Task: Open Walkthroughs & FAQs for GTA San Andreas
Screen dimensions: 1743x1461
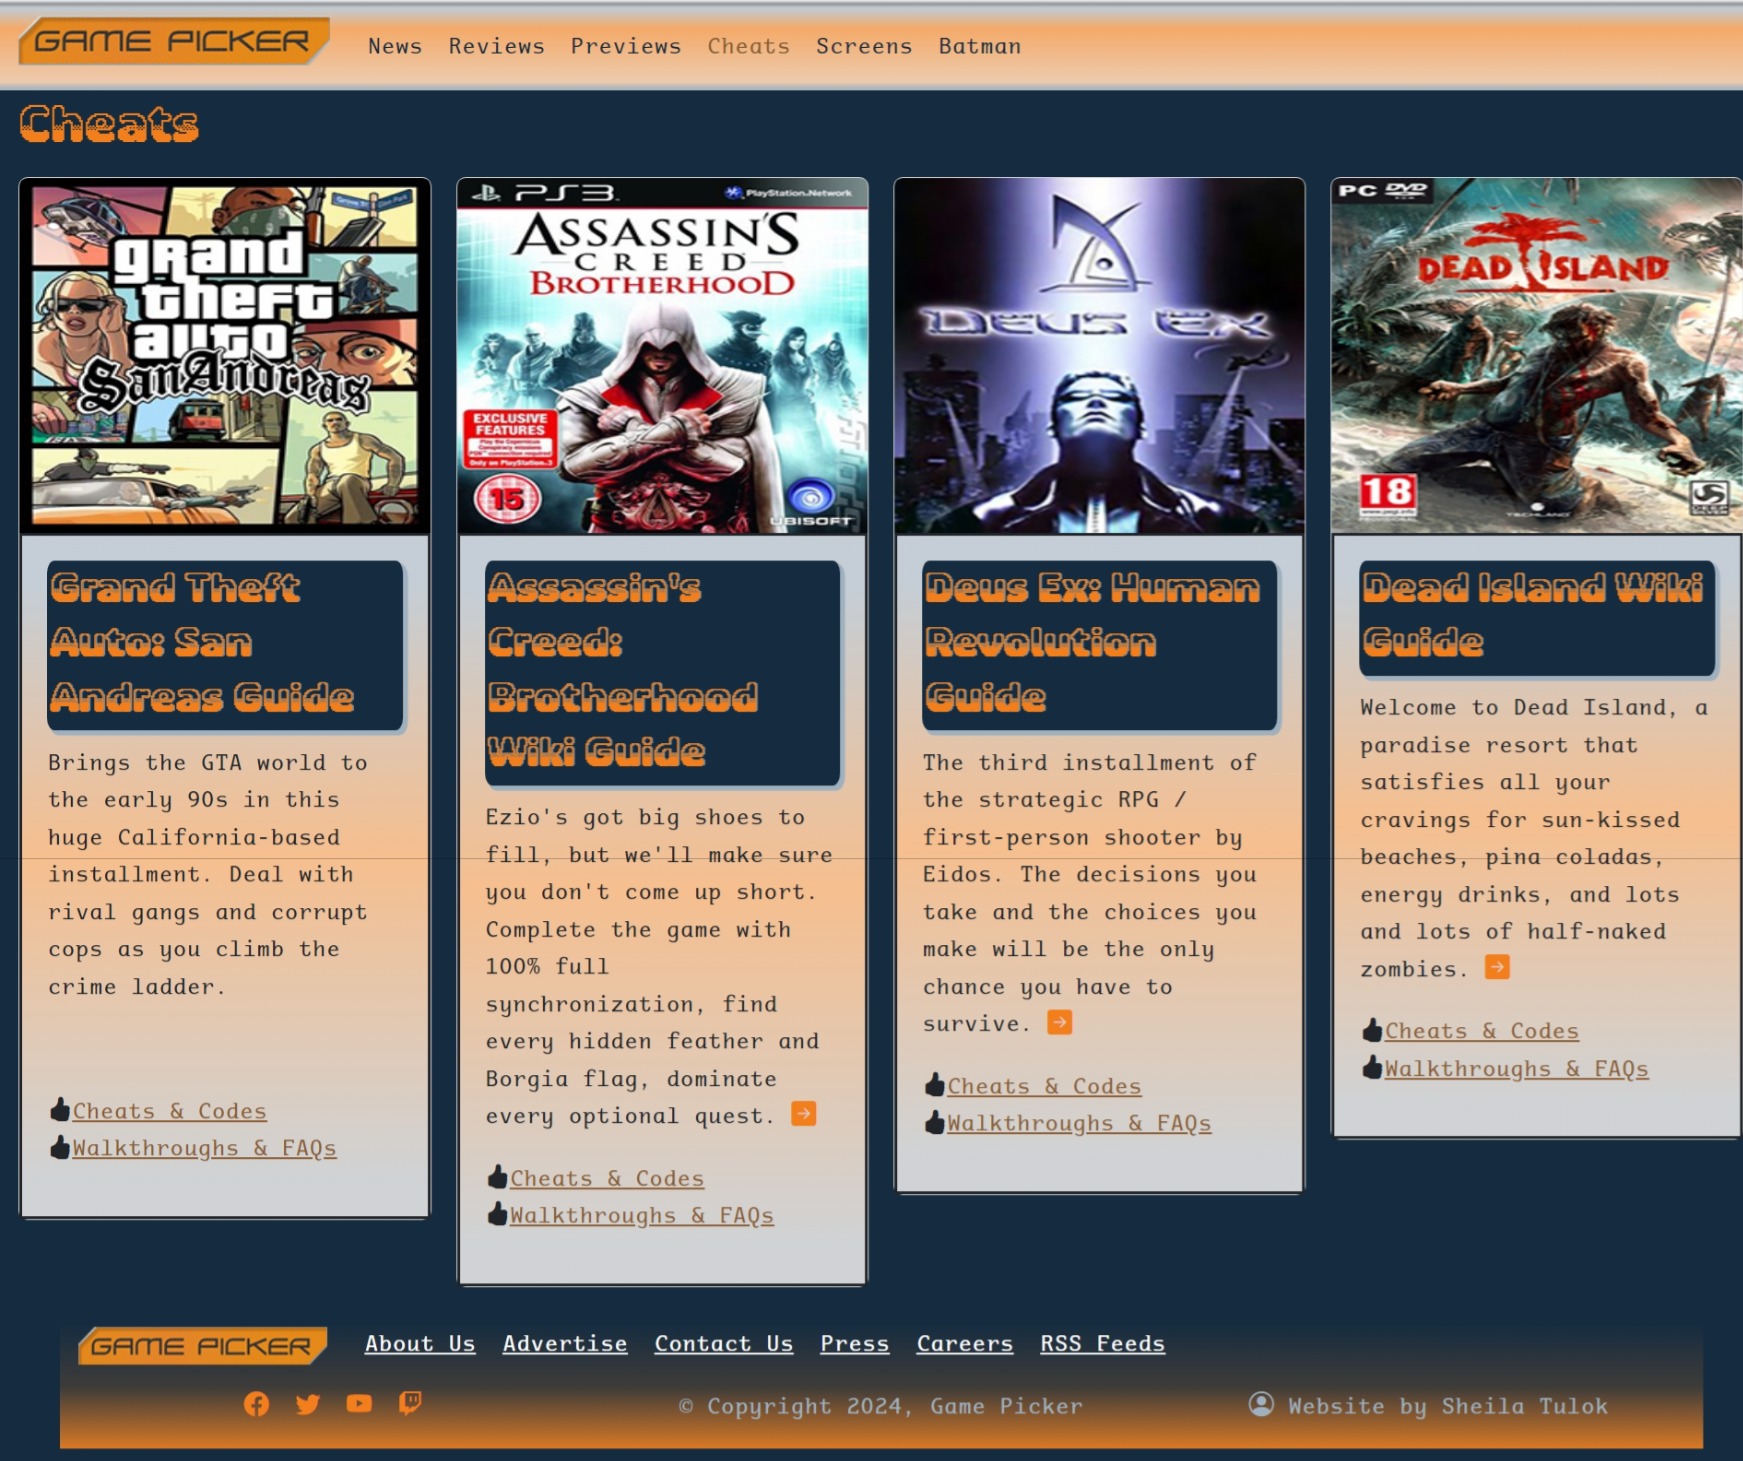Action: coord(204,1148)
